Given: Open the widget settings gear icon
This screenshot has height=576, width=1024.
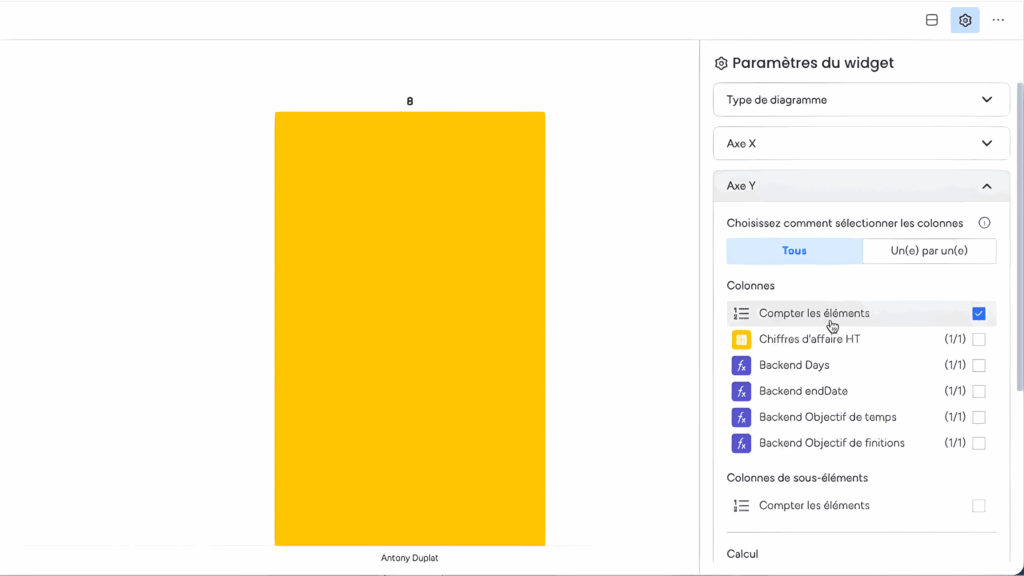Looking at the screenshot, I should tap(965, 20).
